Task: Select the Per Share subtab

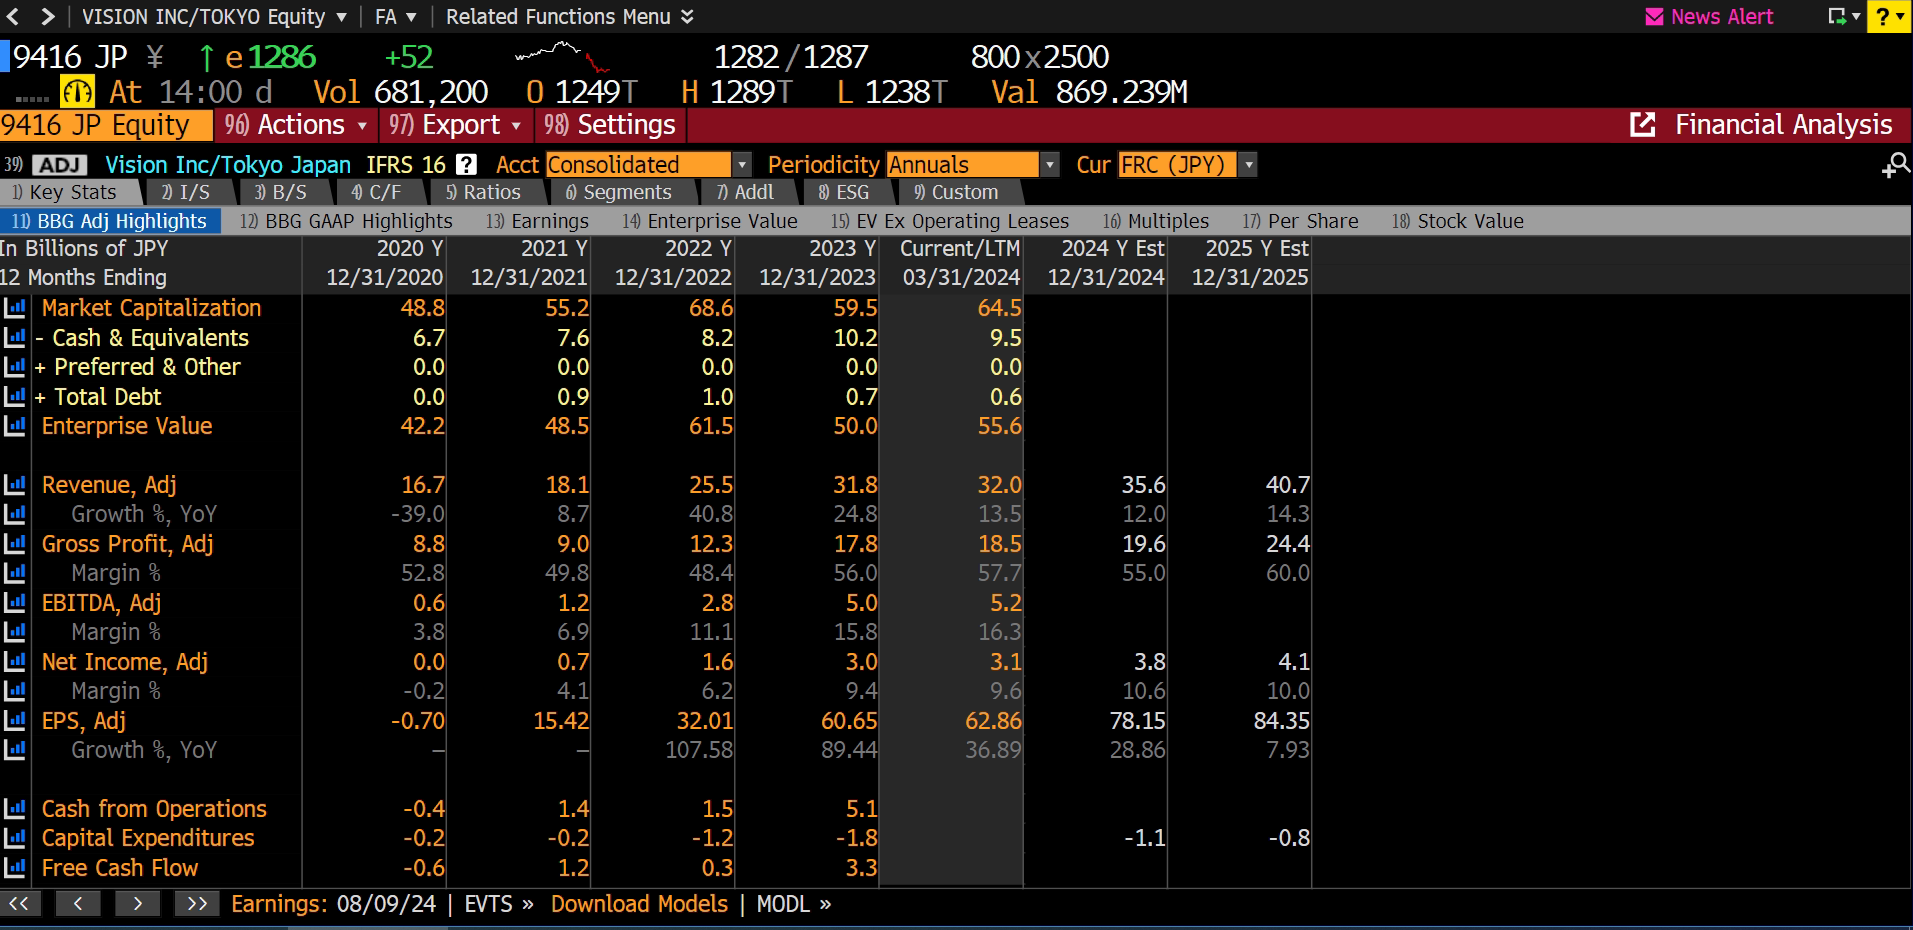Action: click(1300, 221)
